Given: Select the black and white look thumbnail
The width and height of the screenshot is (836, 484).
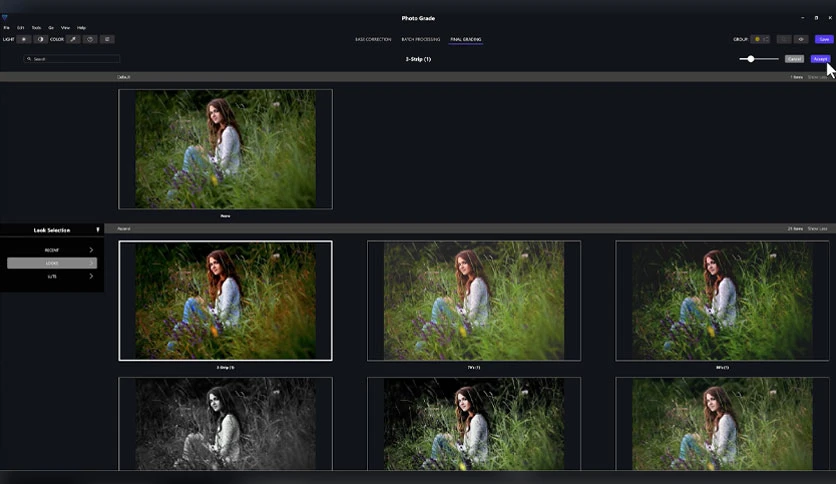Looking at the screenshot, I should click(x=225, y=424).
